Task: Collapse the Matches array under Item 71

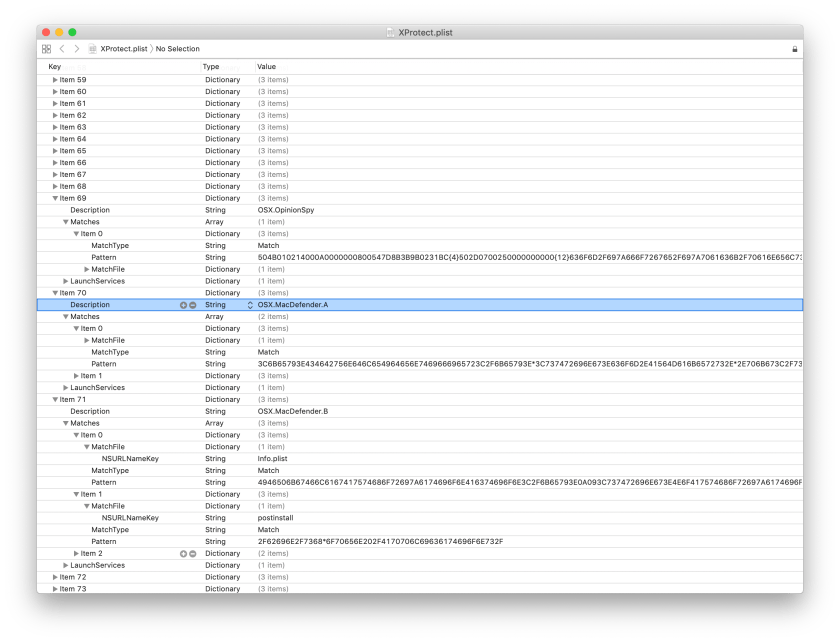Action: (x=65, y=422)
